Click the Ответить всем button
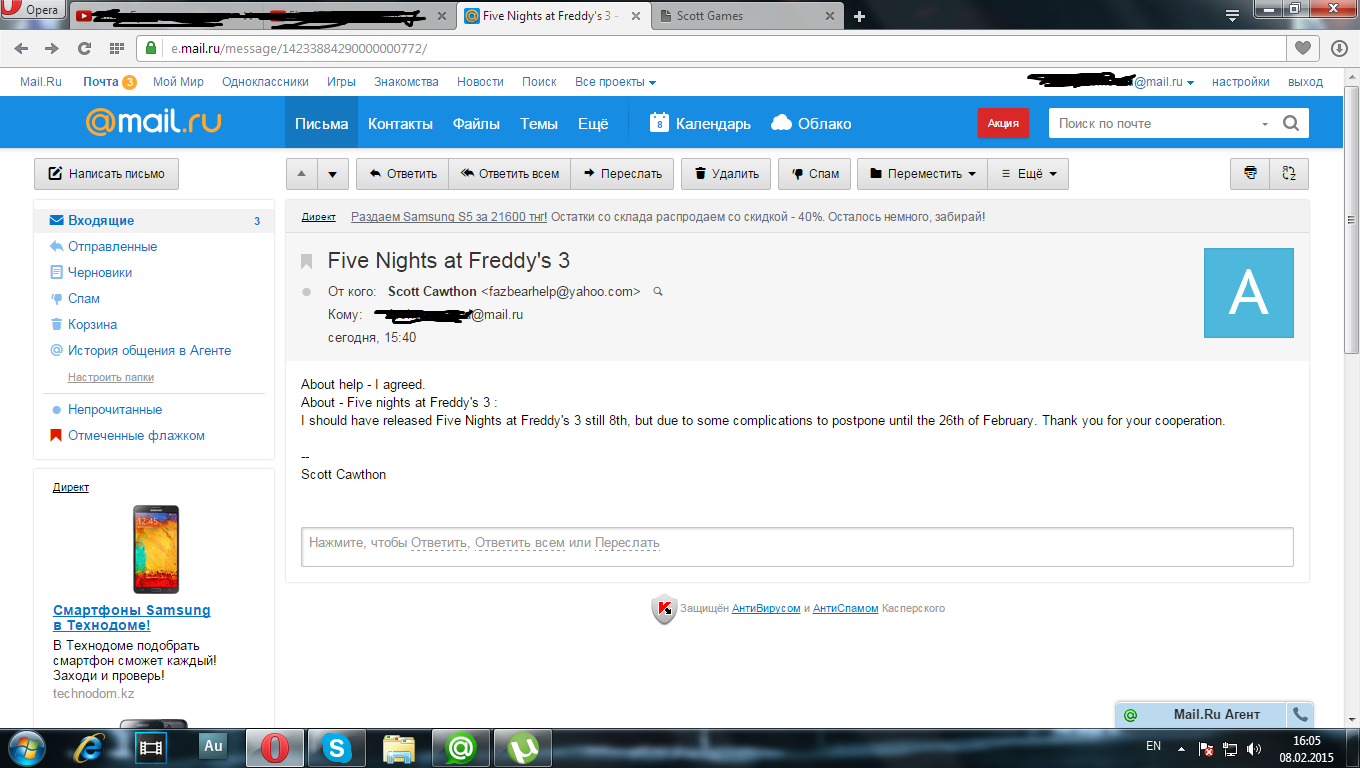The height and width of the screenshot is (768, 1360). pyautogui.click(x=509, y=174)
